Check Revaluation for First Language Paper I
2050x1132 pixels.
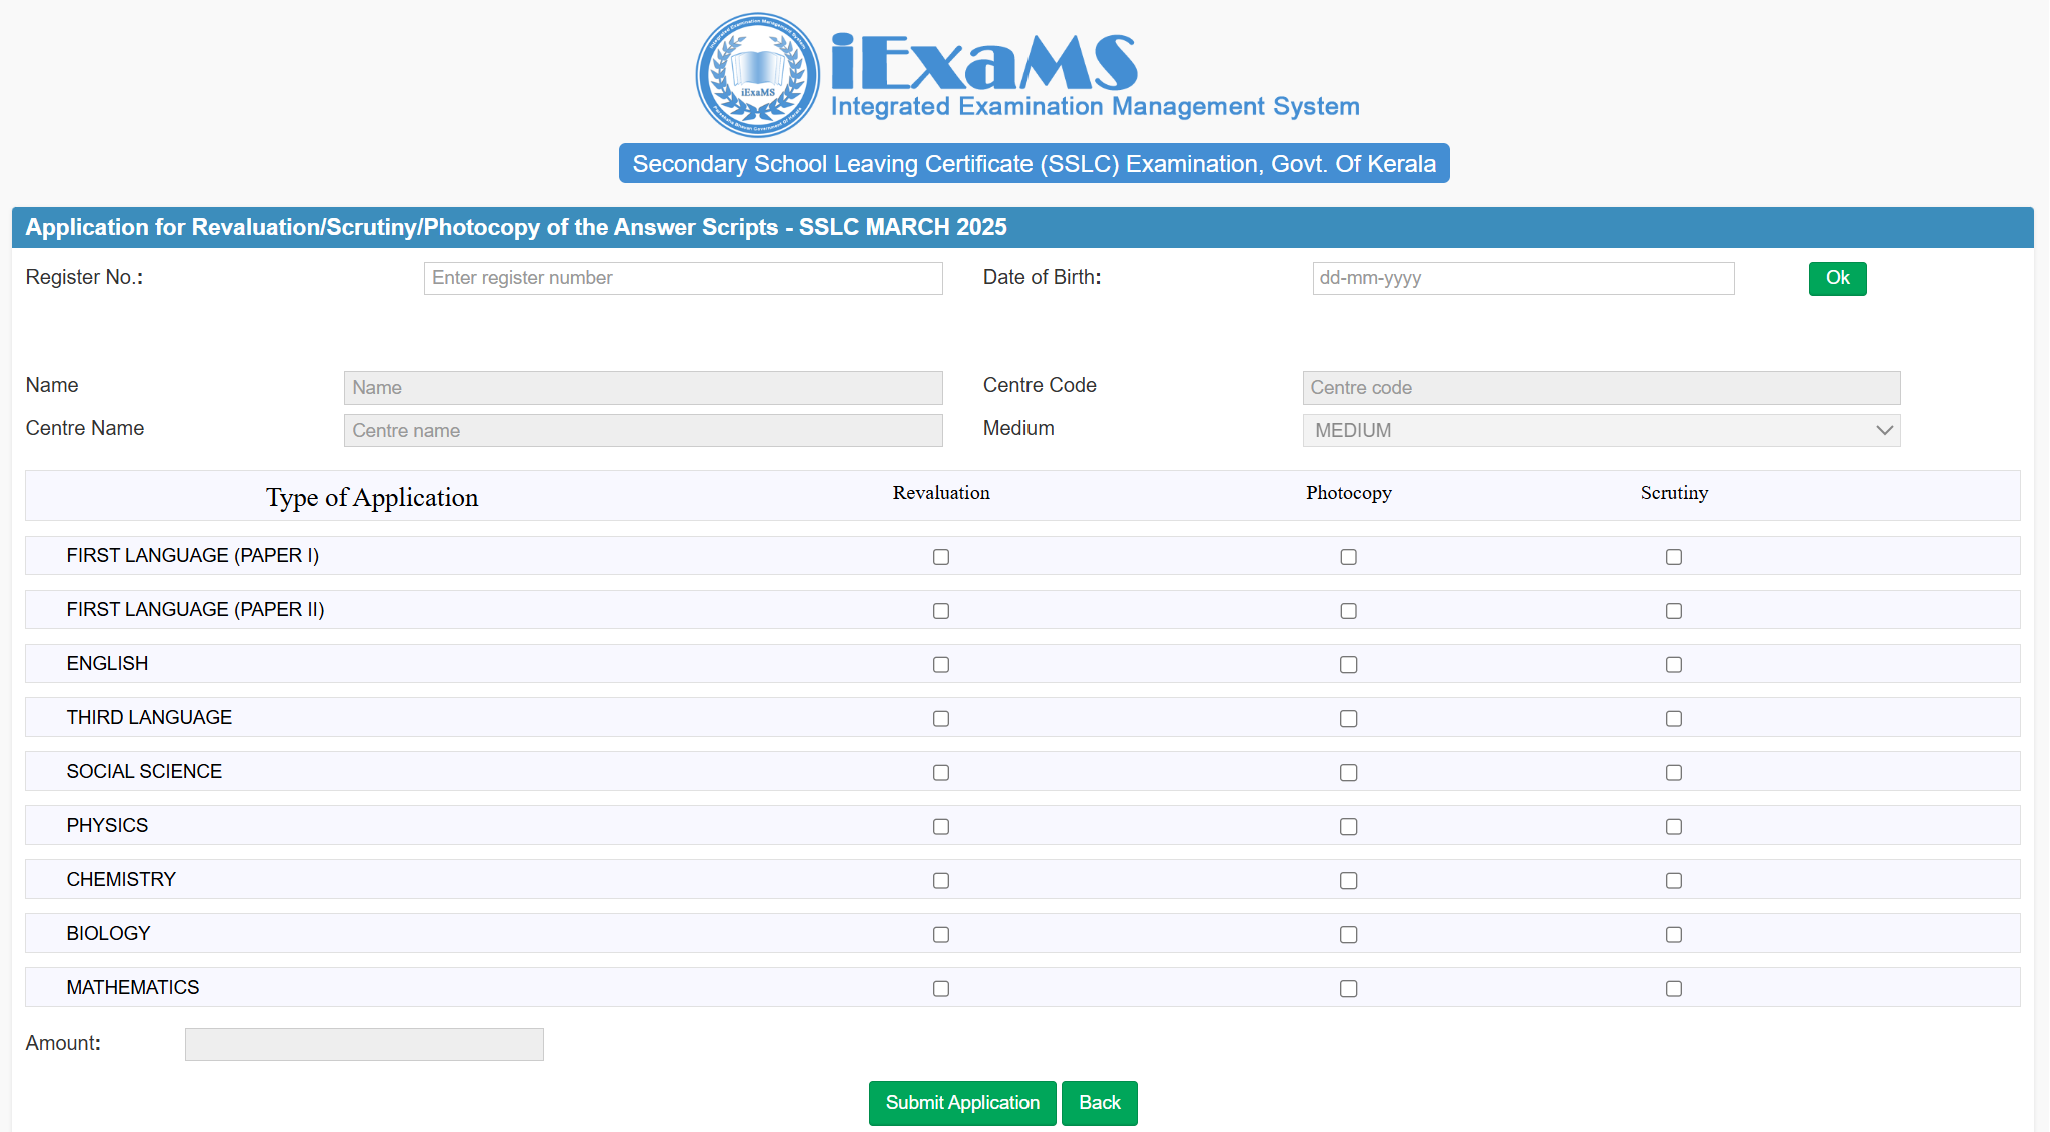click(x=941, y=557)
